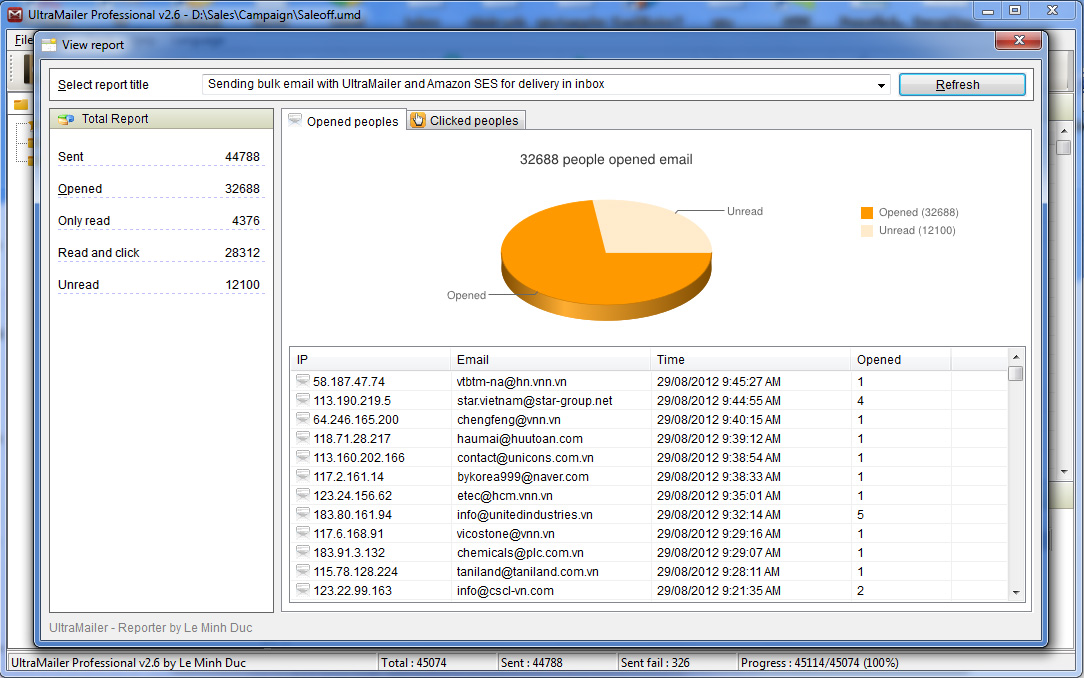Close the View report dialog
This screenshot has height=678, width=1084.
(x=1019, y=41)
